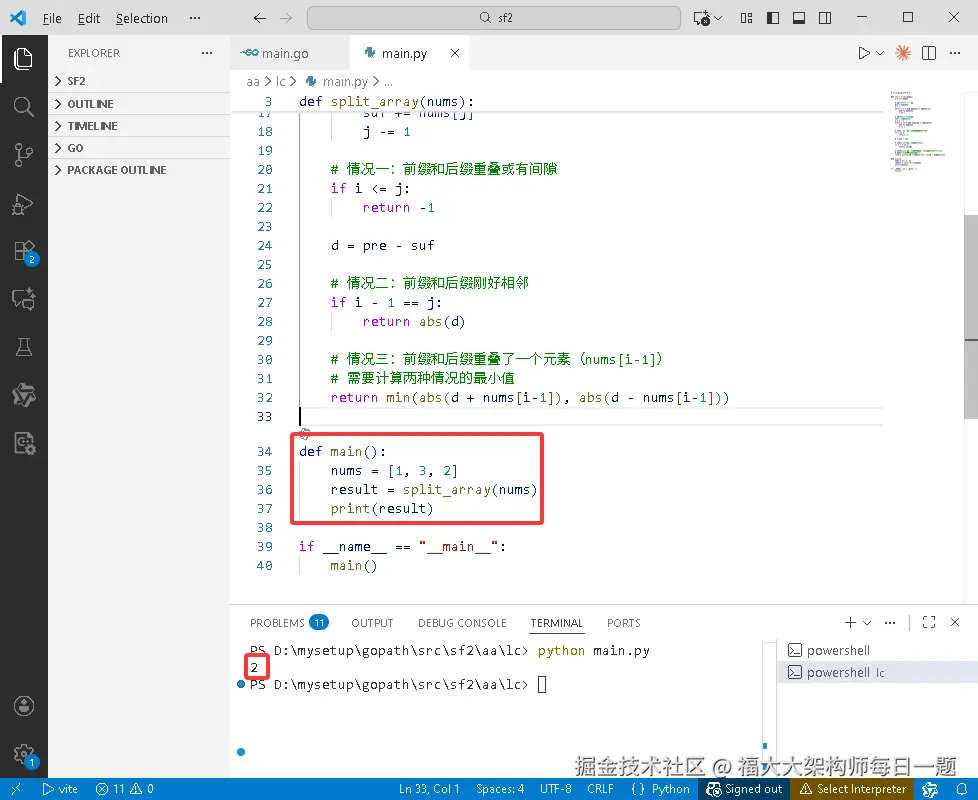The width and height of the screenshot is (978, 800).
Task: Expand the GO section
Action: point(139,148)
